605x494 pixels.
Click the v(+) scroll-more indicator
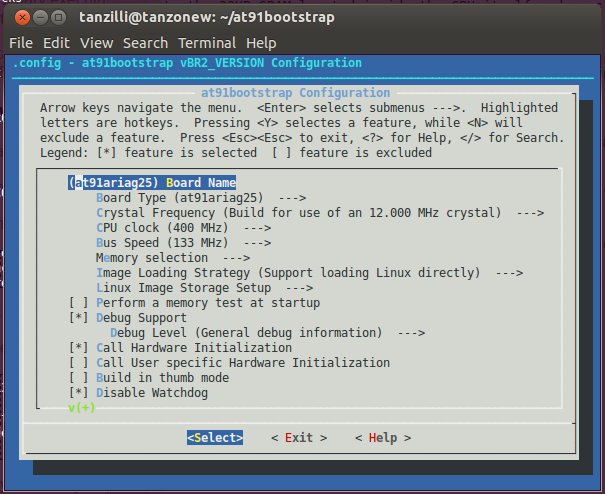pyautogui.click(x=81, y=408)
